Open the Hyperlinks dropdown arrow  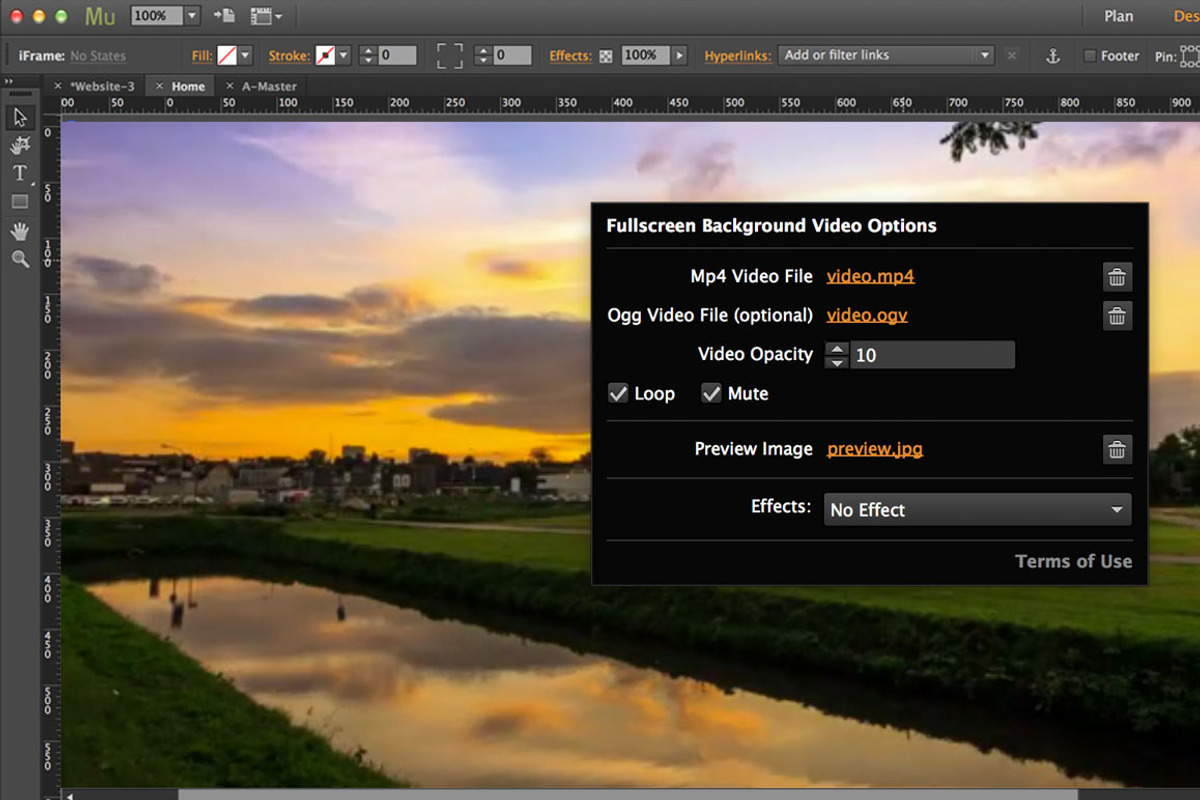(984, 56)
